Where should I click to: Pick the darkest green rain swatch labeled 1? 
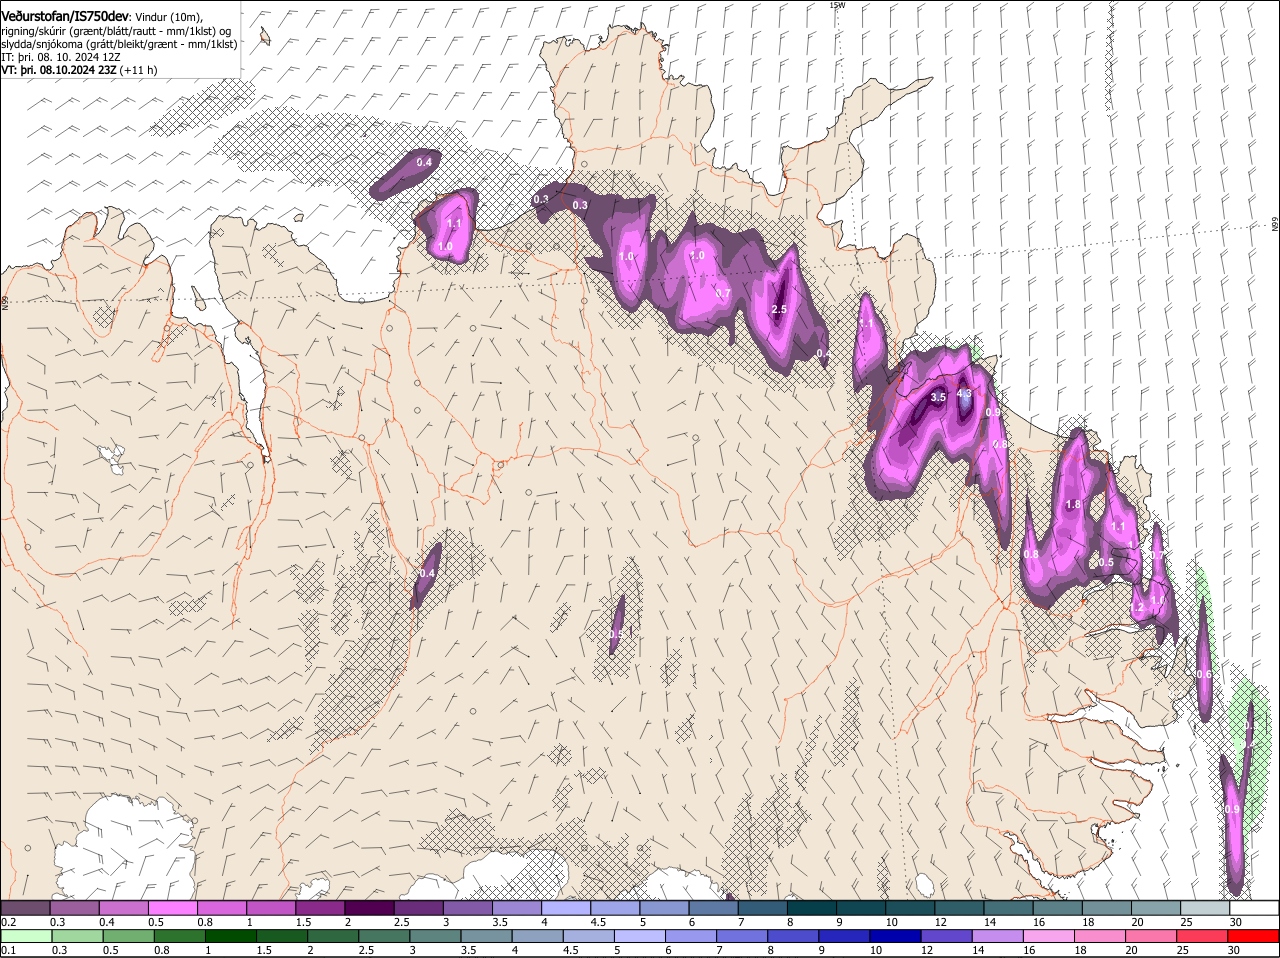pos(230,936)
